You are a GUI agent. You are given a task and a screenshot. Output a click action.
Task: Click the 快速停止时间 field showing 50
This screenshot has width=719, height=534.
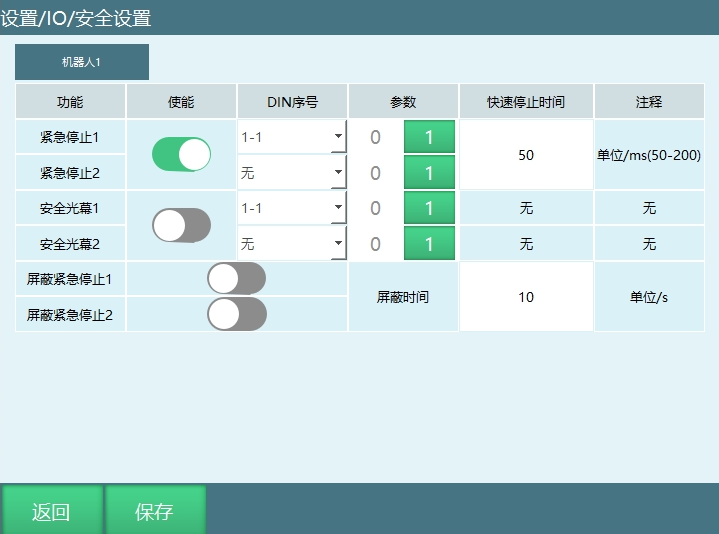pos(526,155)
